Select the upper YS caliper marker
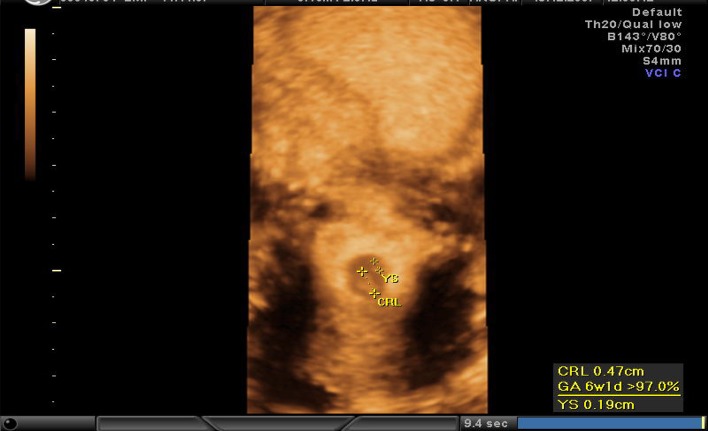Screen dimensions: 708x431 (x=374, y=262)
